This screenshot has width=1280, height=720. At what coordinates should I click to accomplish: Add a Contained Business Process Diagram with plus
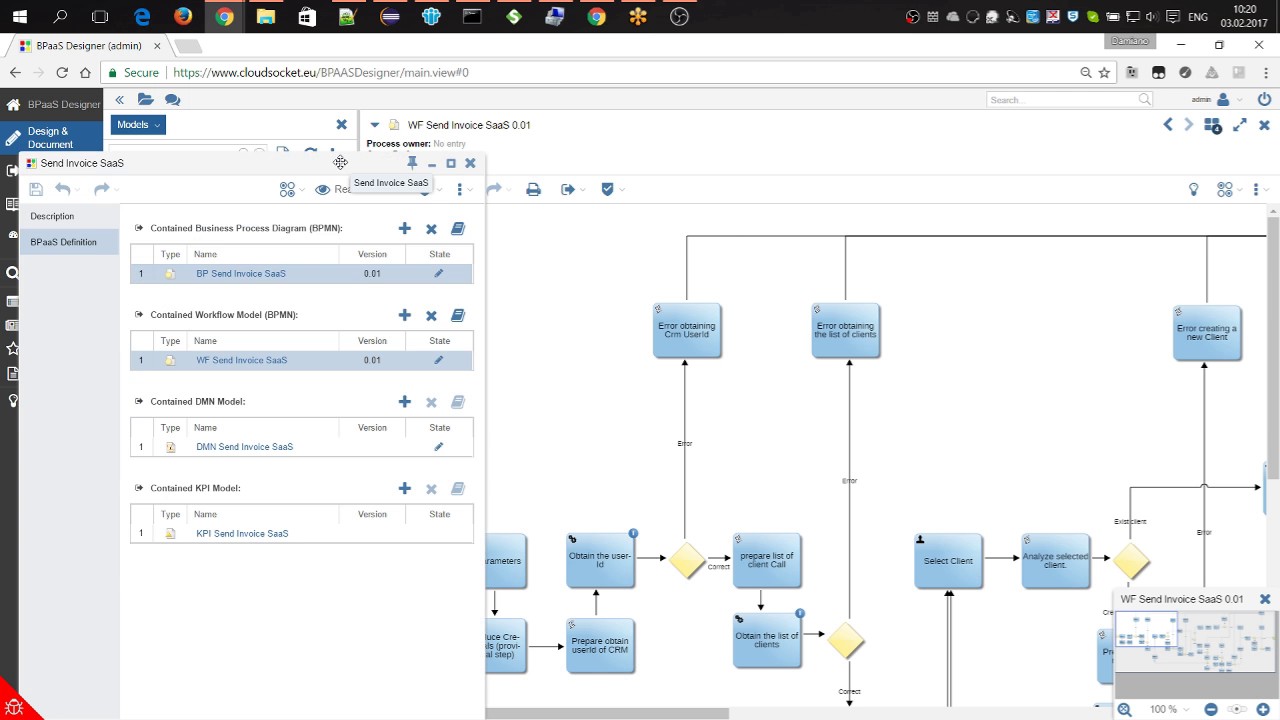[405, 229]
